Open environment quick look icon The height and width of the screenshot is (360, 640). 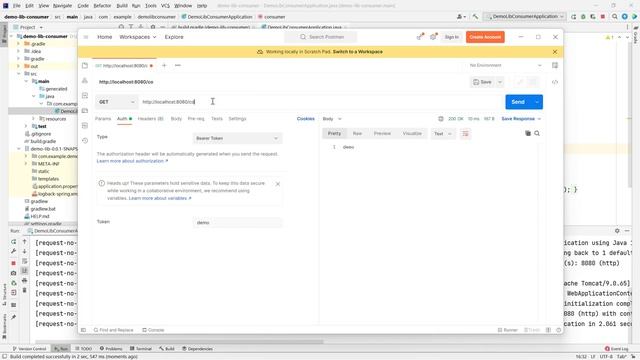pyautogui.click(x=555, y=65)
